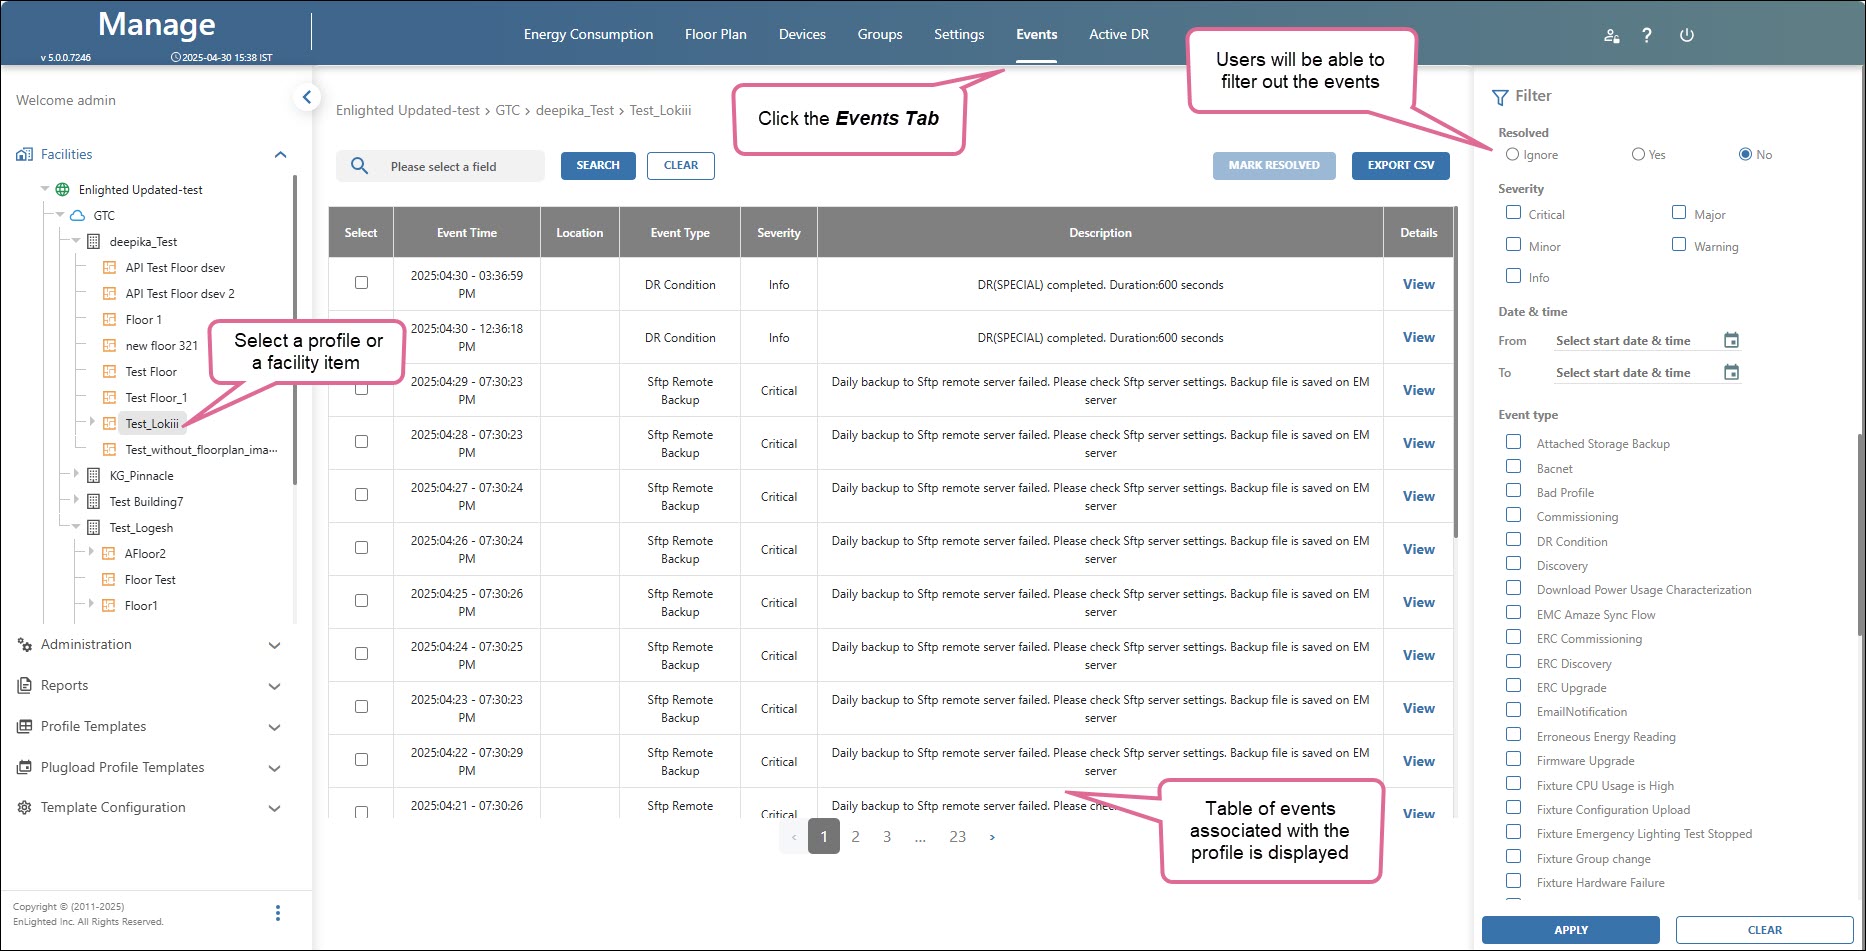Enable the DR Condition event type checkbox

pos(1514,540)
